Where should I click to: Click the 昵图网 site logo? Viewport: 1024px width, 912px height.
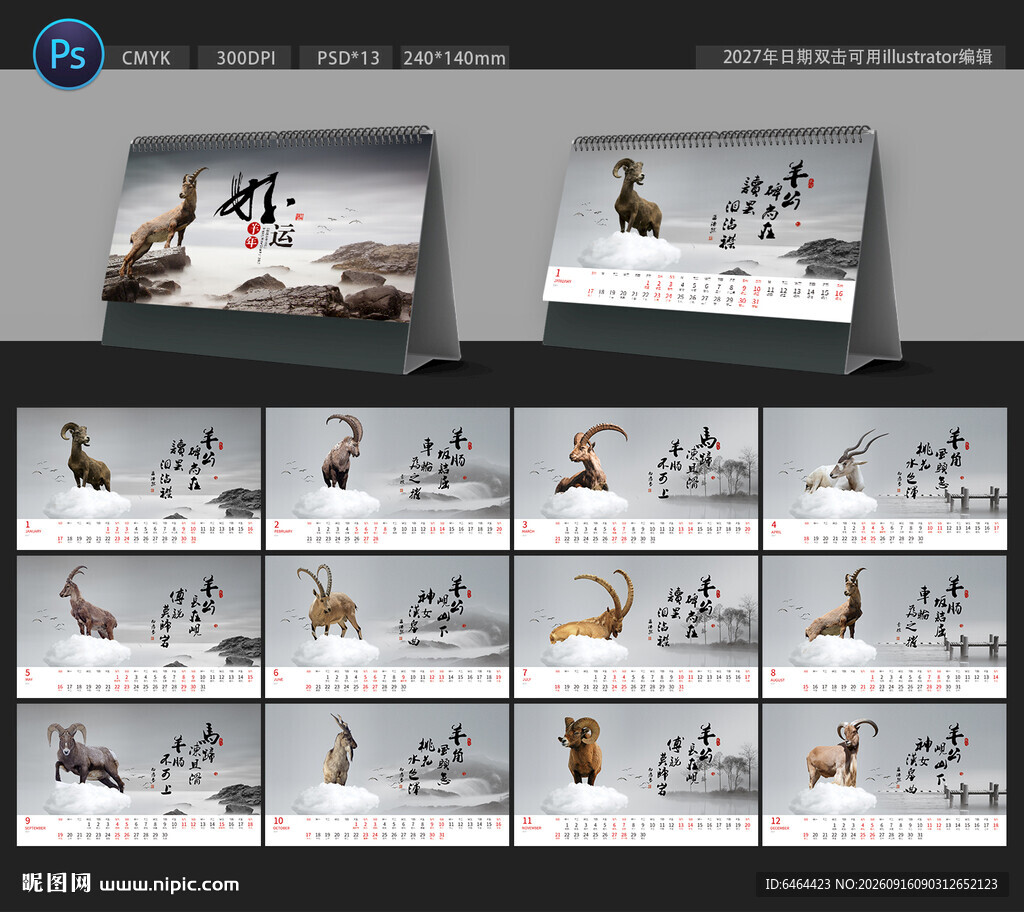coord(56,883)
